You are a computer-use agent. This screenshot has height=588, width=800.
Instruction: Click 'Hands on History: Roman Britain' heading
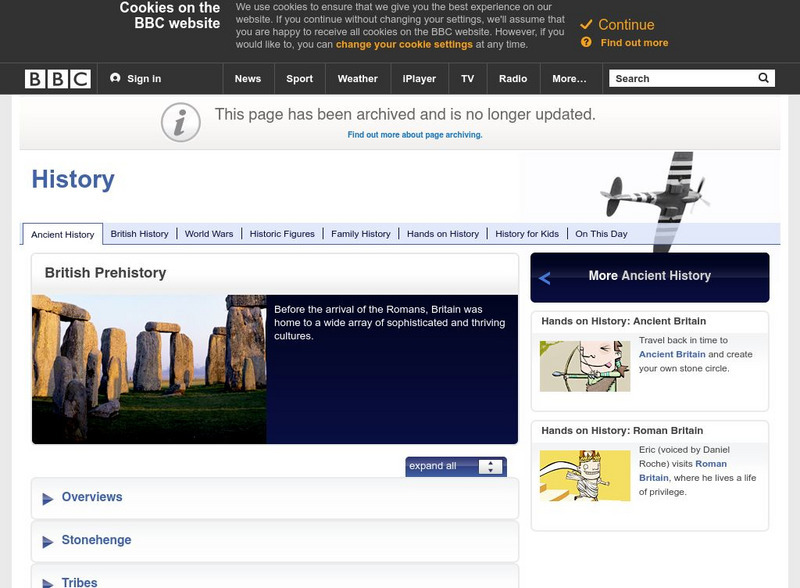pos(622,430)
